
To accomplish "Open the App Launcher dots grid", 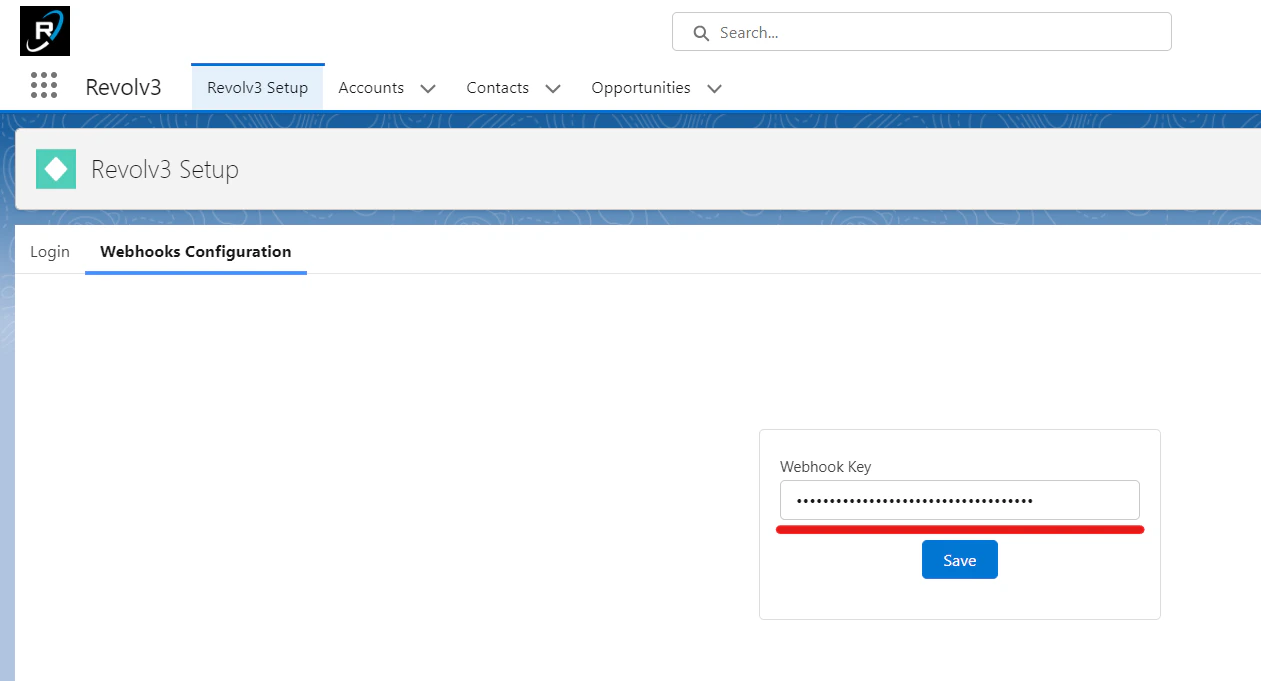I will point(44,86).
